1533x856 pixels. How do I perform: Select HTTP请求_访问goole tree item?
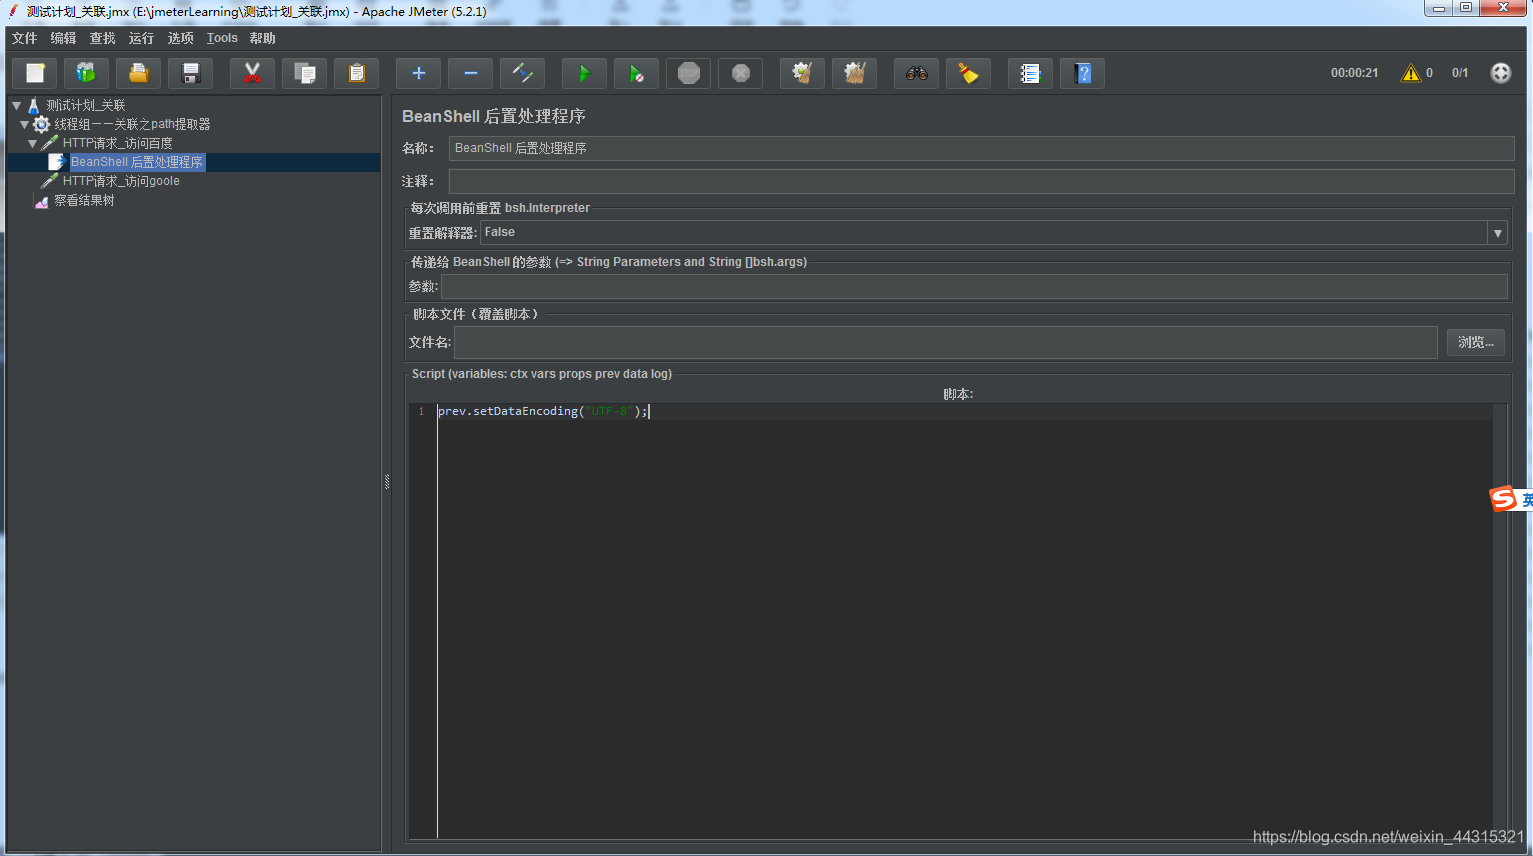121,181
